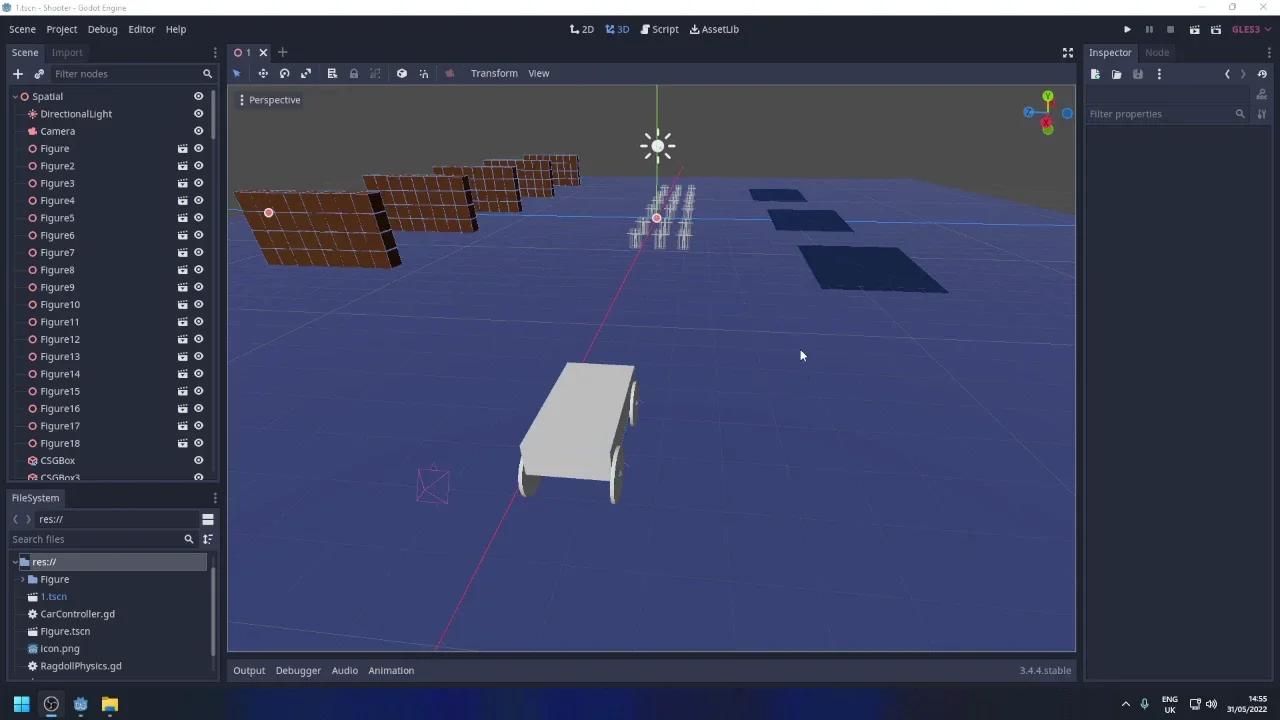Click the Play Scene clapperboard icon

pos(1194,29)
